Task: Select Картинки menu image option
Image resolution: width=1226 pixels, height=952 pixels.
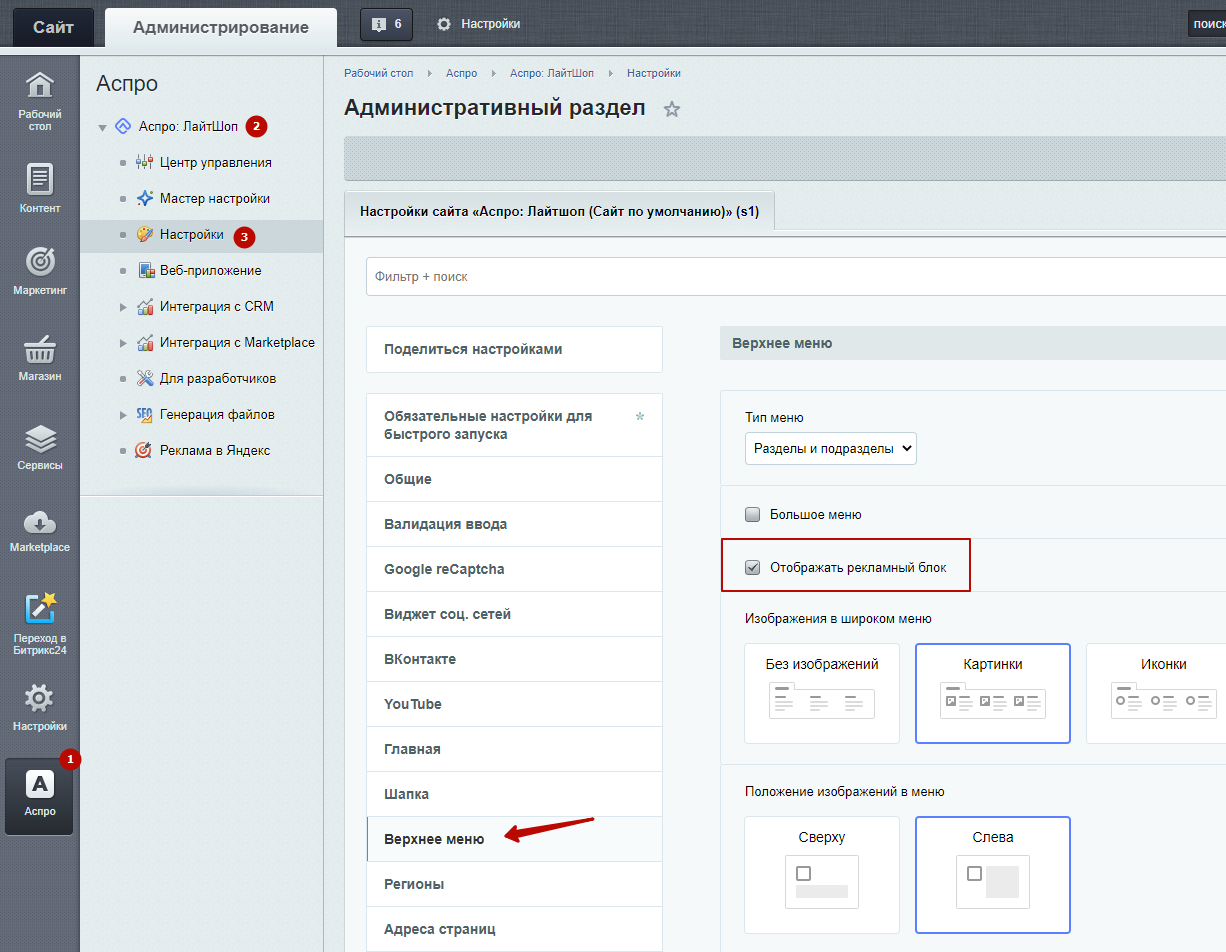Action: tap(993, 693)
